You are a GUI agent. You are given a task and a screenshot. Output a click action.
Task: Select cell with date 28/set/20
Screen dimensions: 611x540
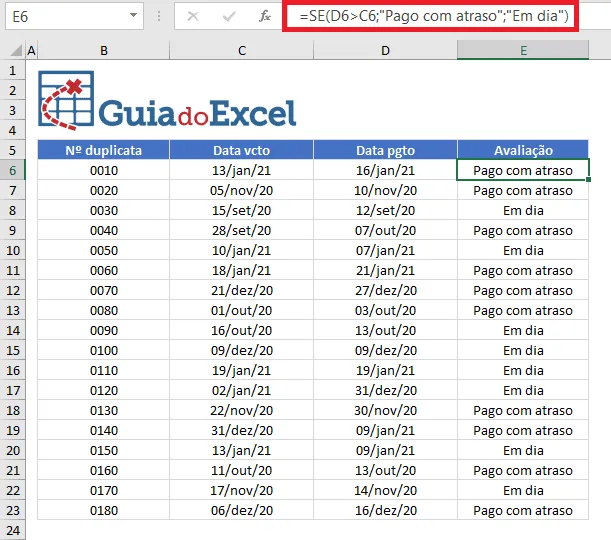[242, 230]
